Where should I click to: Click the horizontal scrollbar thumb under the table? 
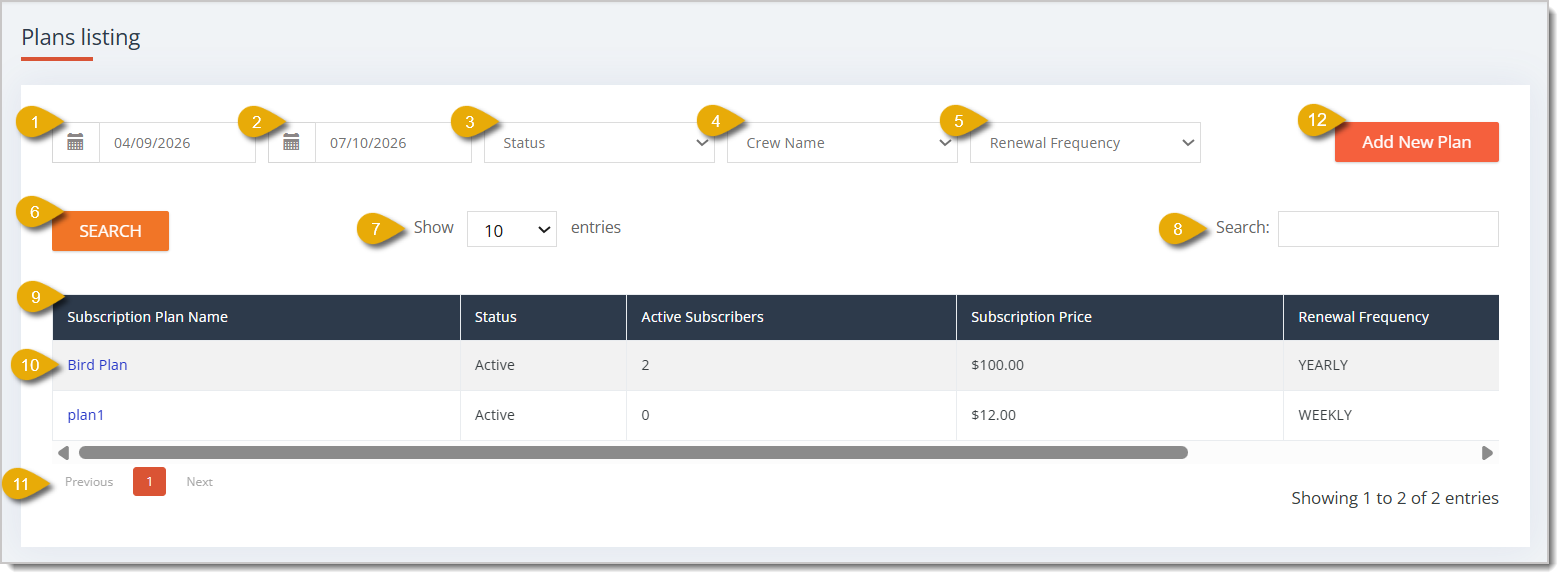pos(633,453)
